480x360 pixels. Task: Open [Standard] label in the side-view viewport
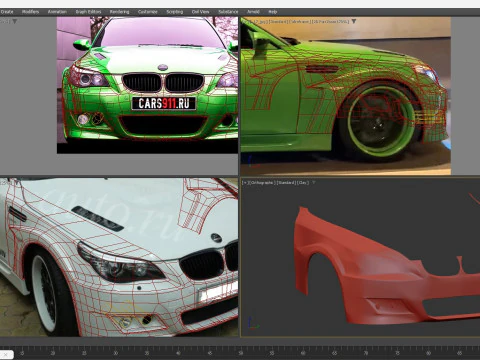[278, 21]
